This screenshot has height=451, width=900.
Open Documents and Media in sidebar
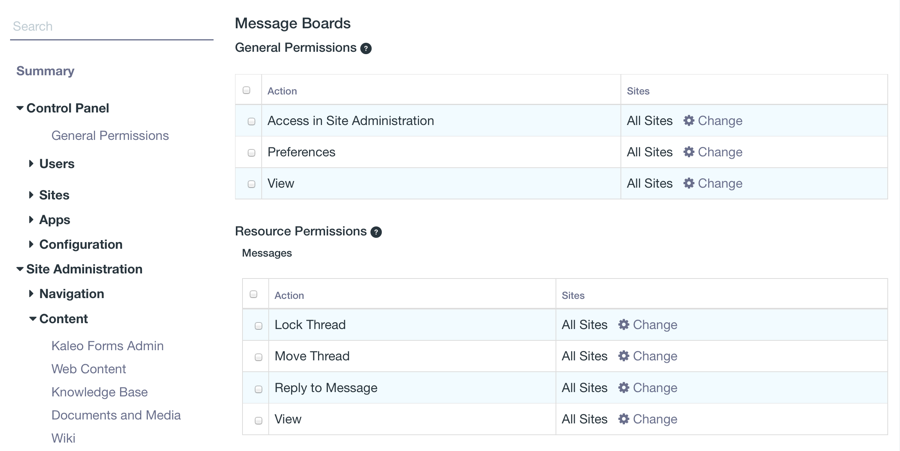(116, 415)
